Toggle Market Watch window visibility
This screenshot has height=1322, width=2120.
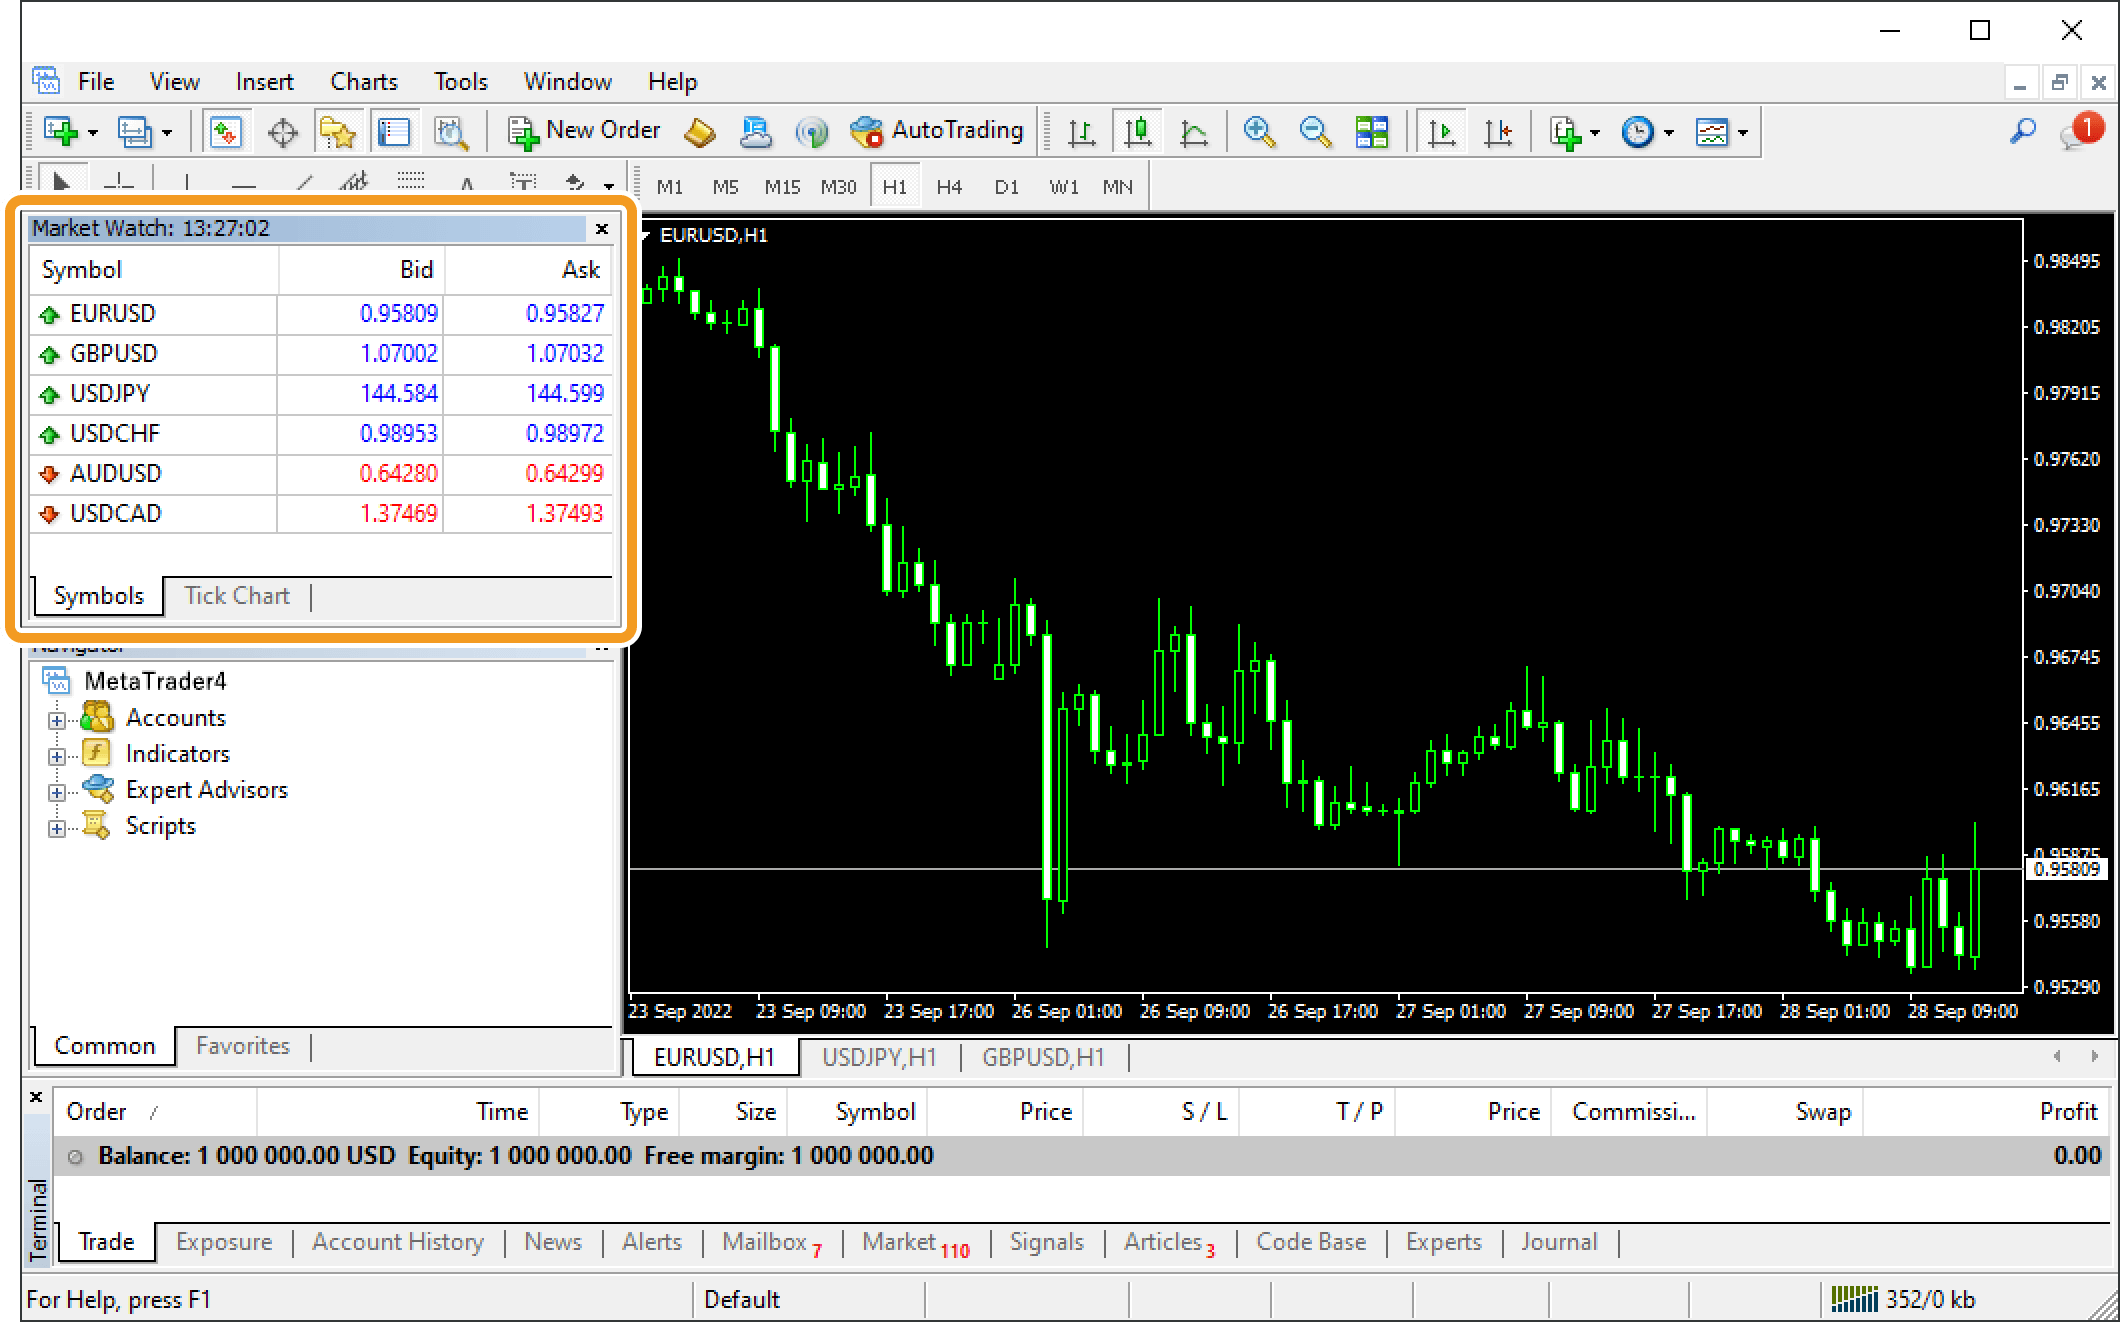tap(226, 132)
